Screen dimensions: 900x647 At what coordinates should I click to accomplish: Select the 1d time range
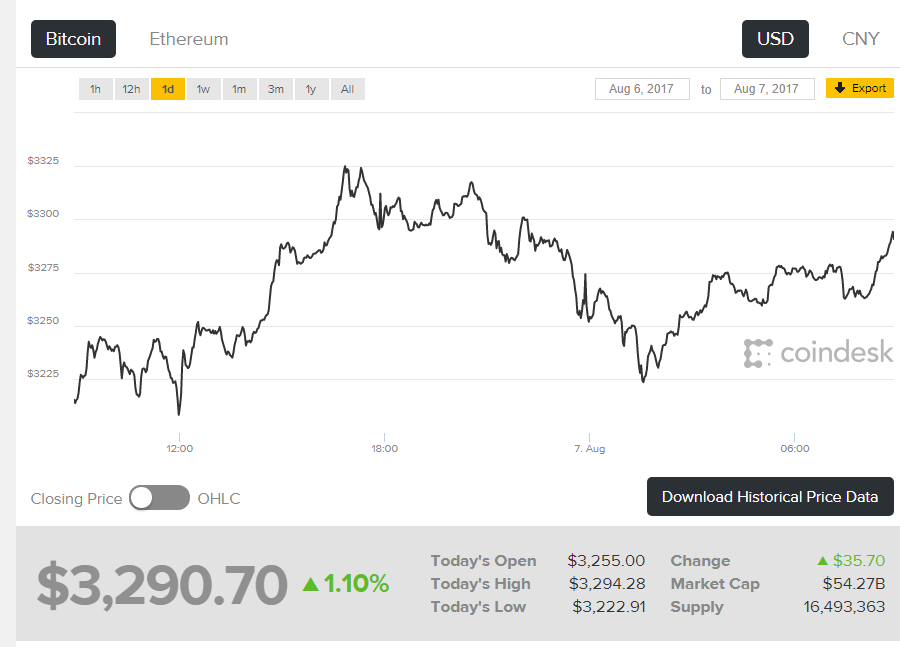pos(168,89)
